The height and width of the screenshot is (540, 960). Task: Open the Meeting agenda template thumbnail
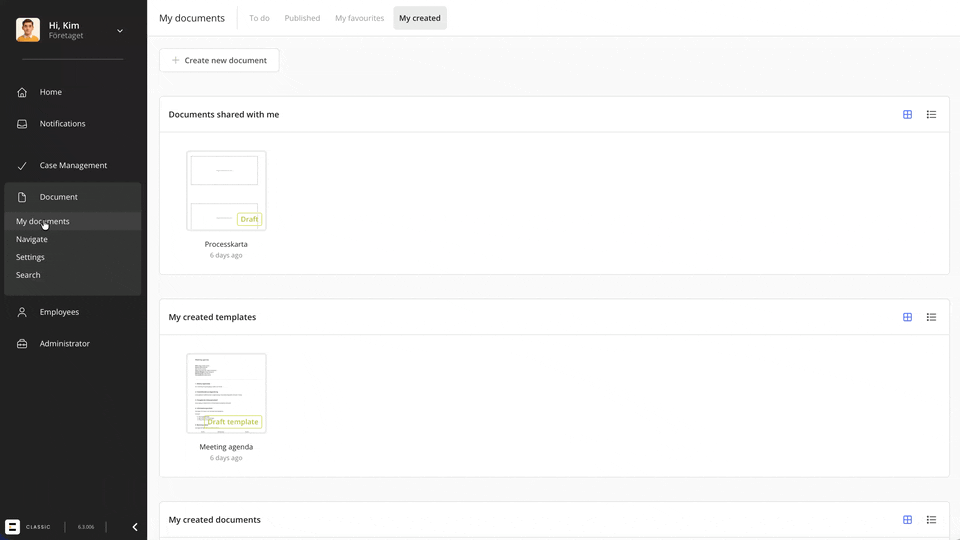coord(227,393)
